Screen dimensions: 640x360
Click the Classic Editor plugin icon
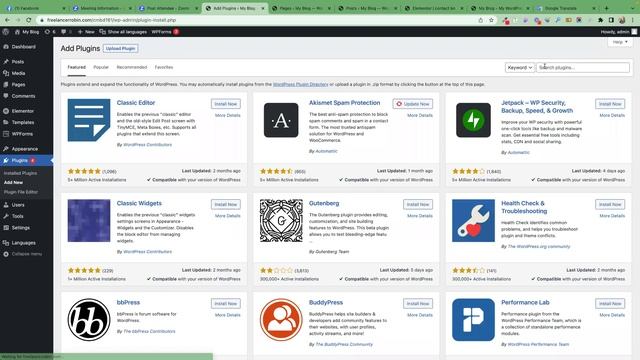click(x=89, y=120)
